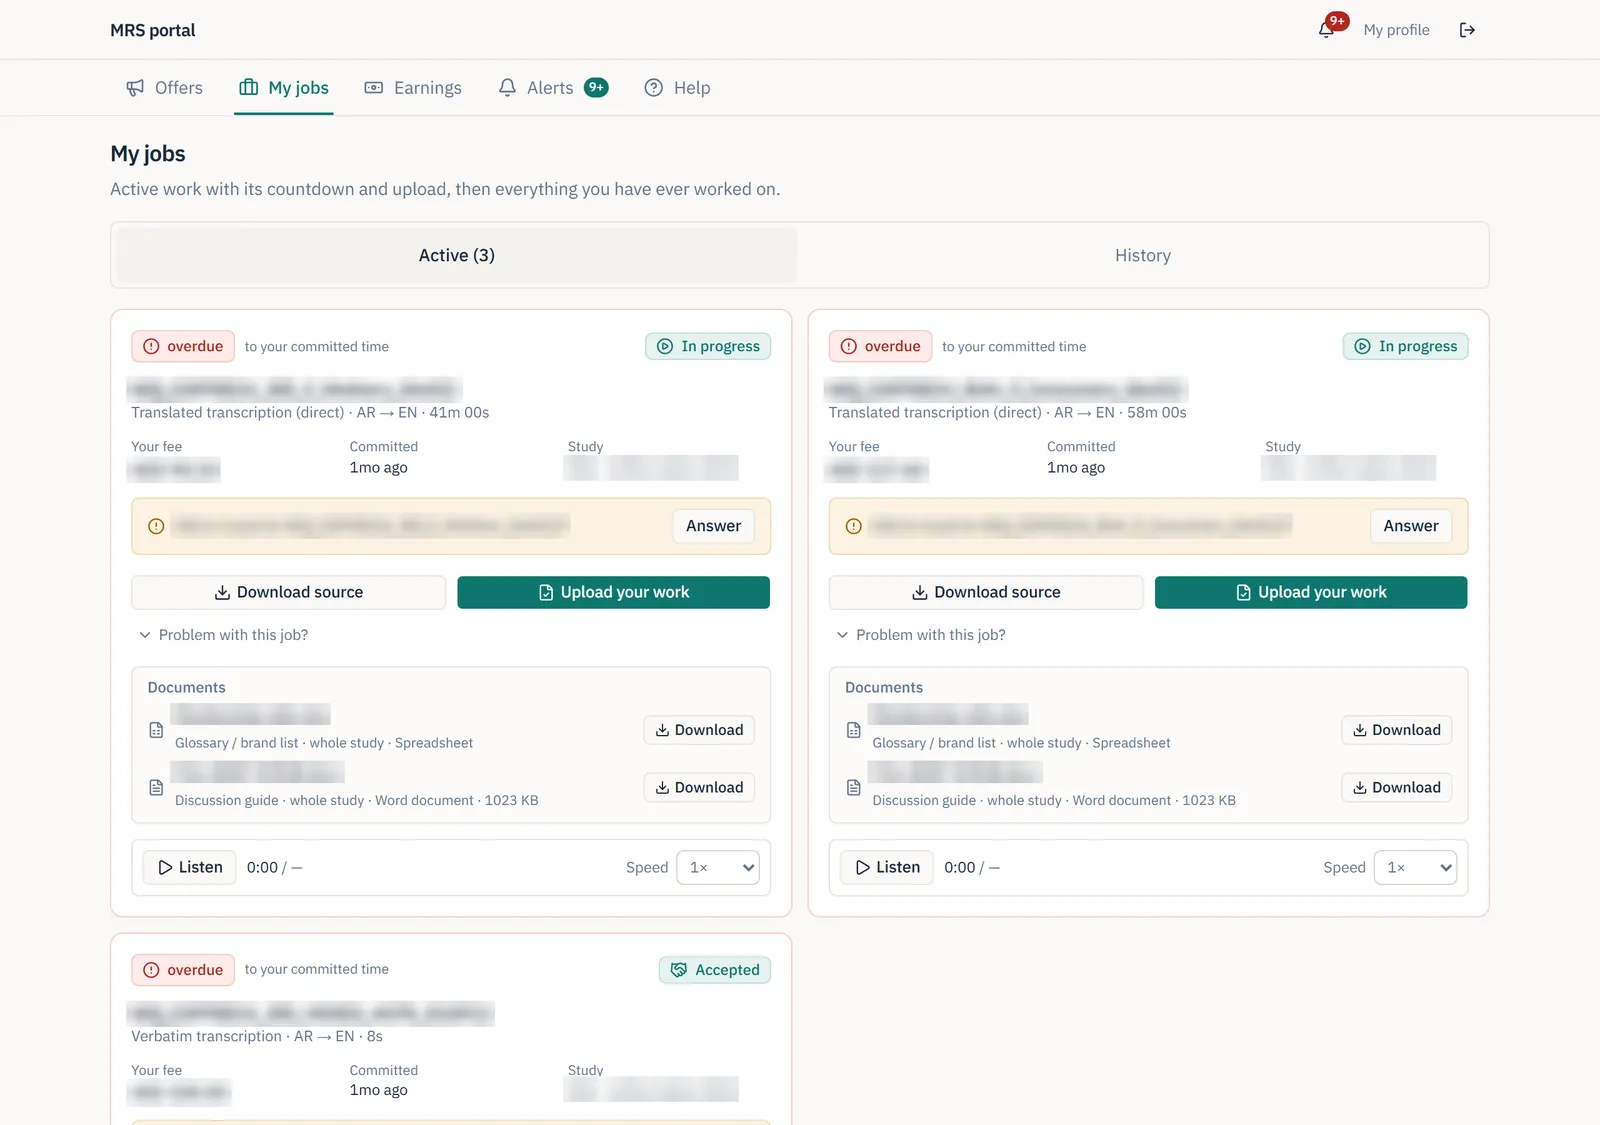The image size is (1600, 1125).
Task: Play audio with Listen in 41m 00s job
Action: (190, 868)
